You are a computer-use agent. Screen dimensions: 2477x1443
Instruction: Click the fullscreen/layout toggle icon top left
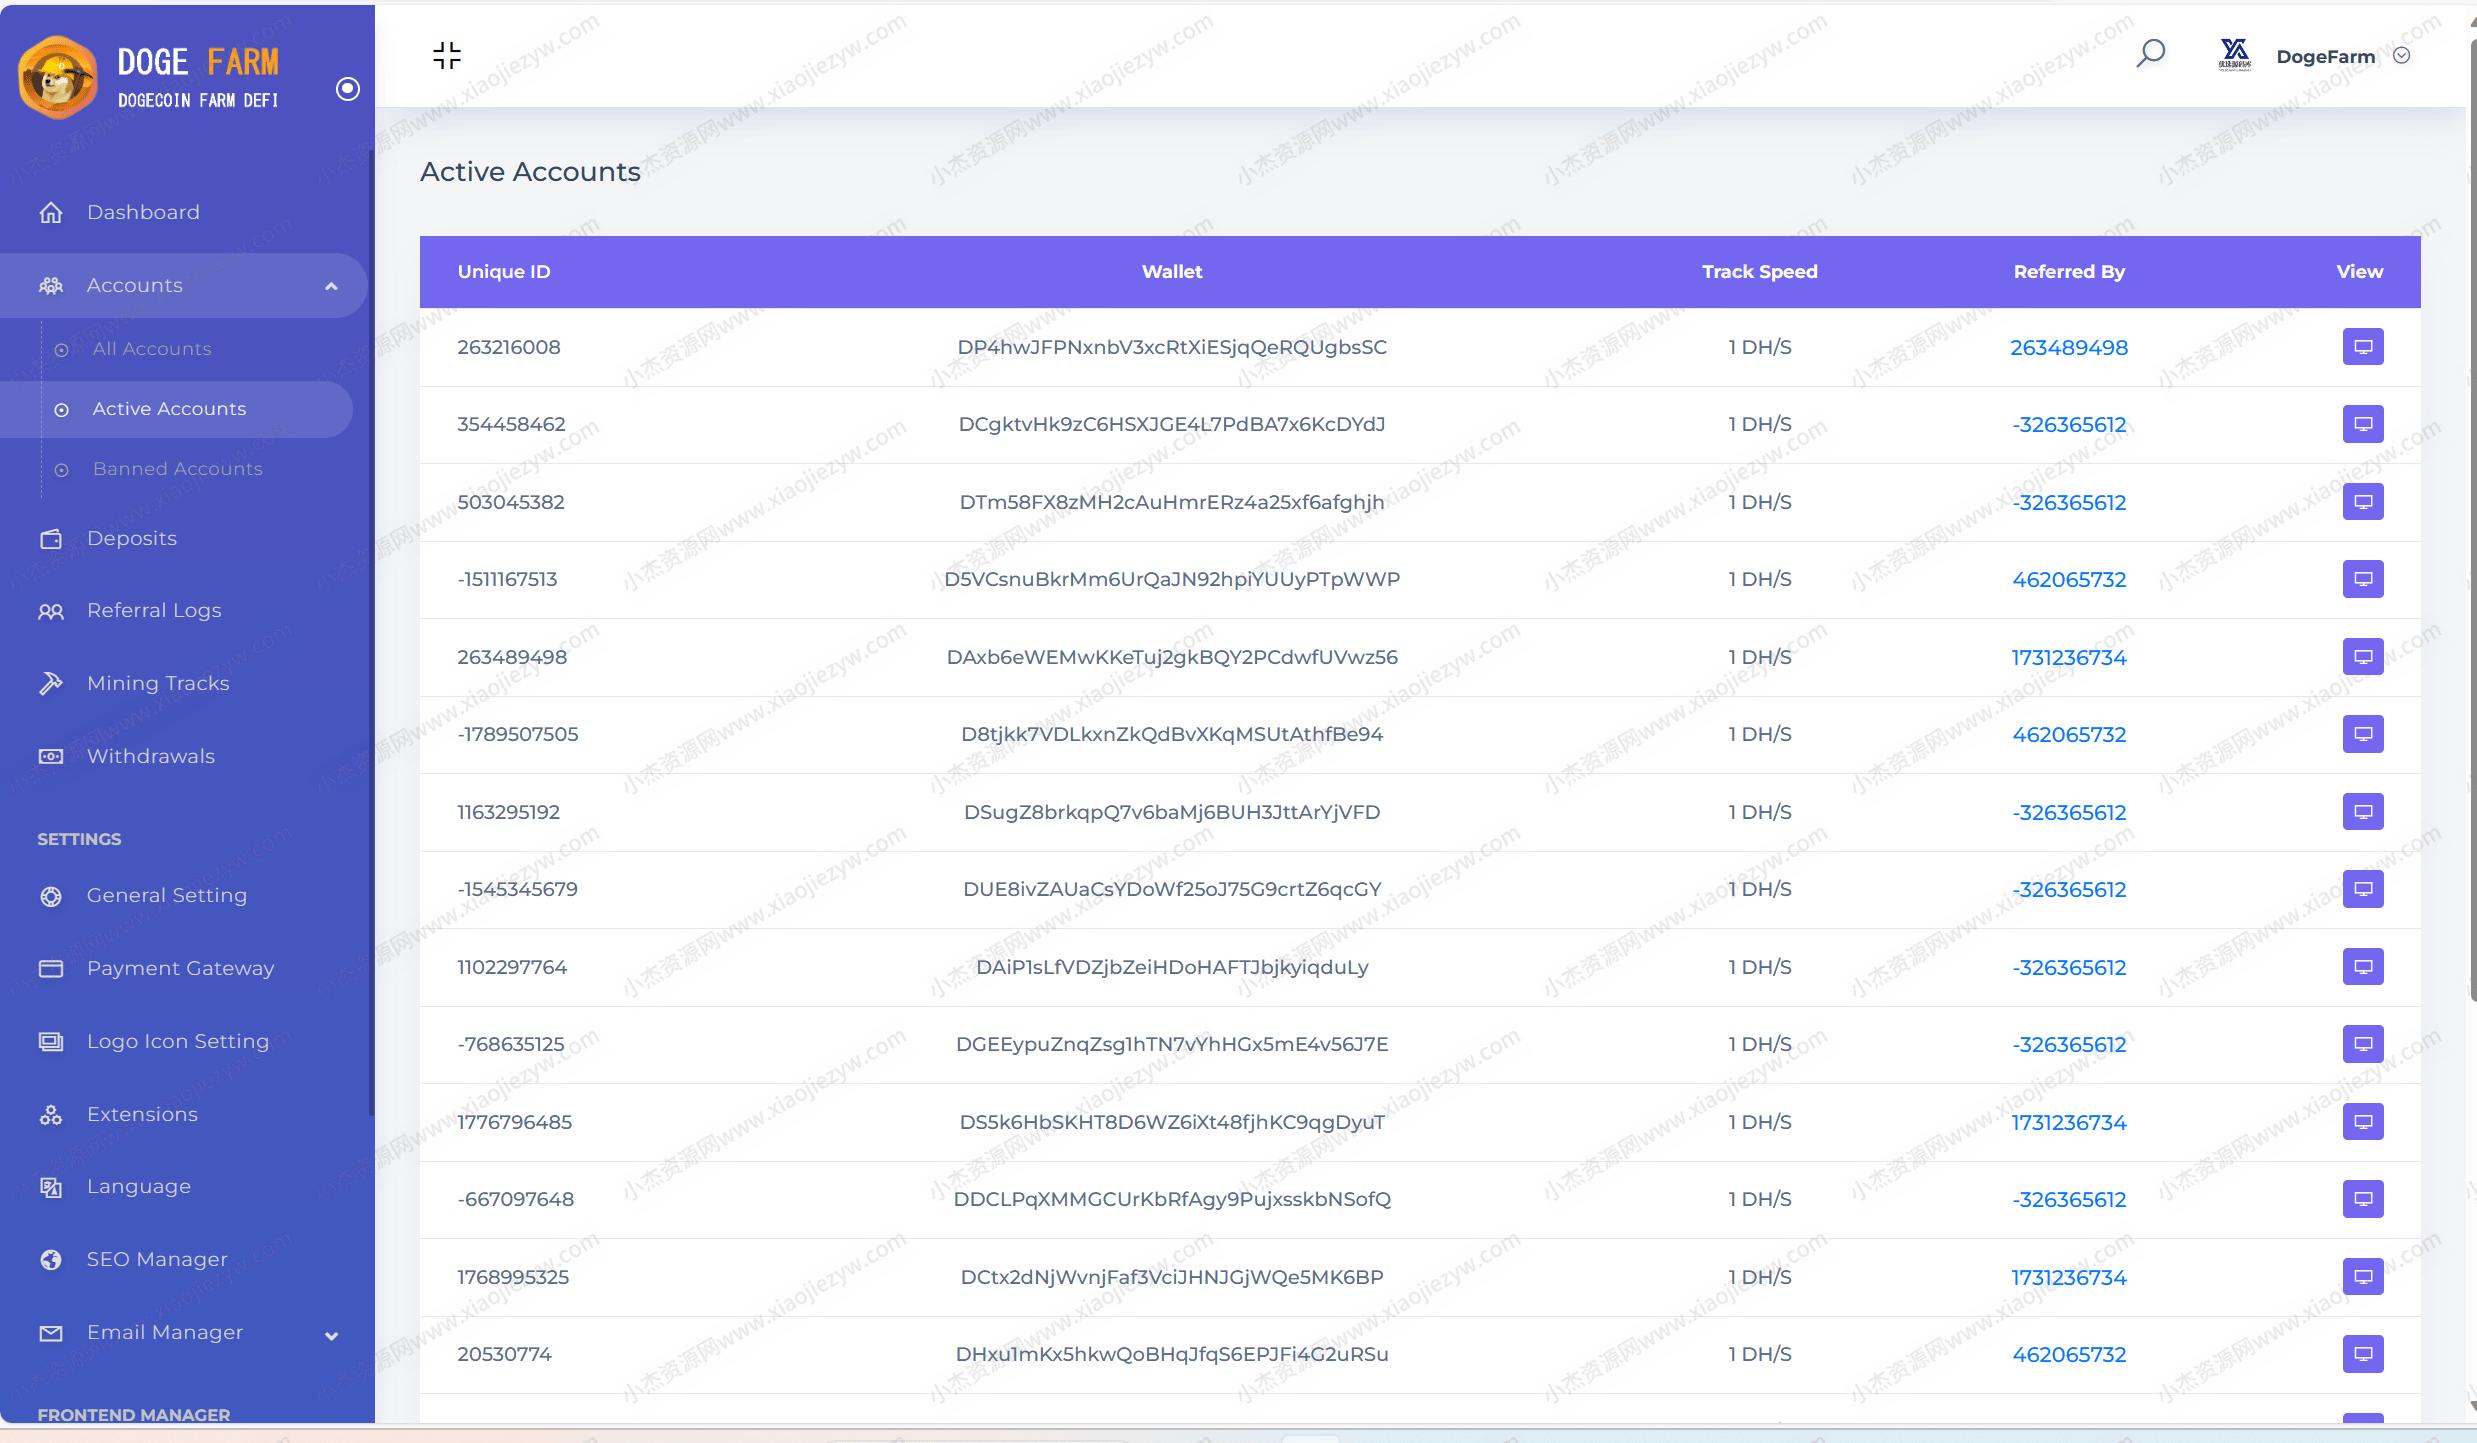pos(447,53)
